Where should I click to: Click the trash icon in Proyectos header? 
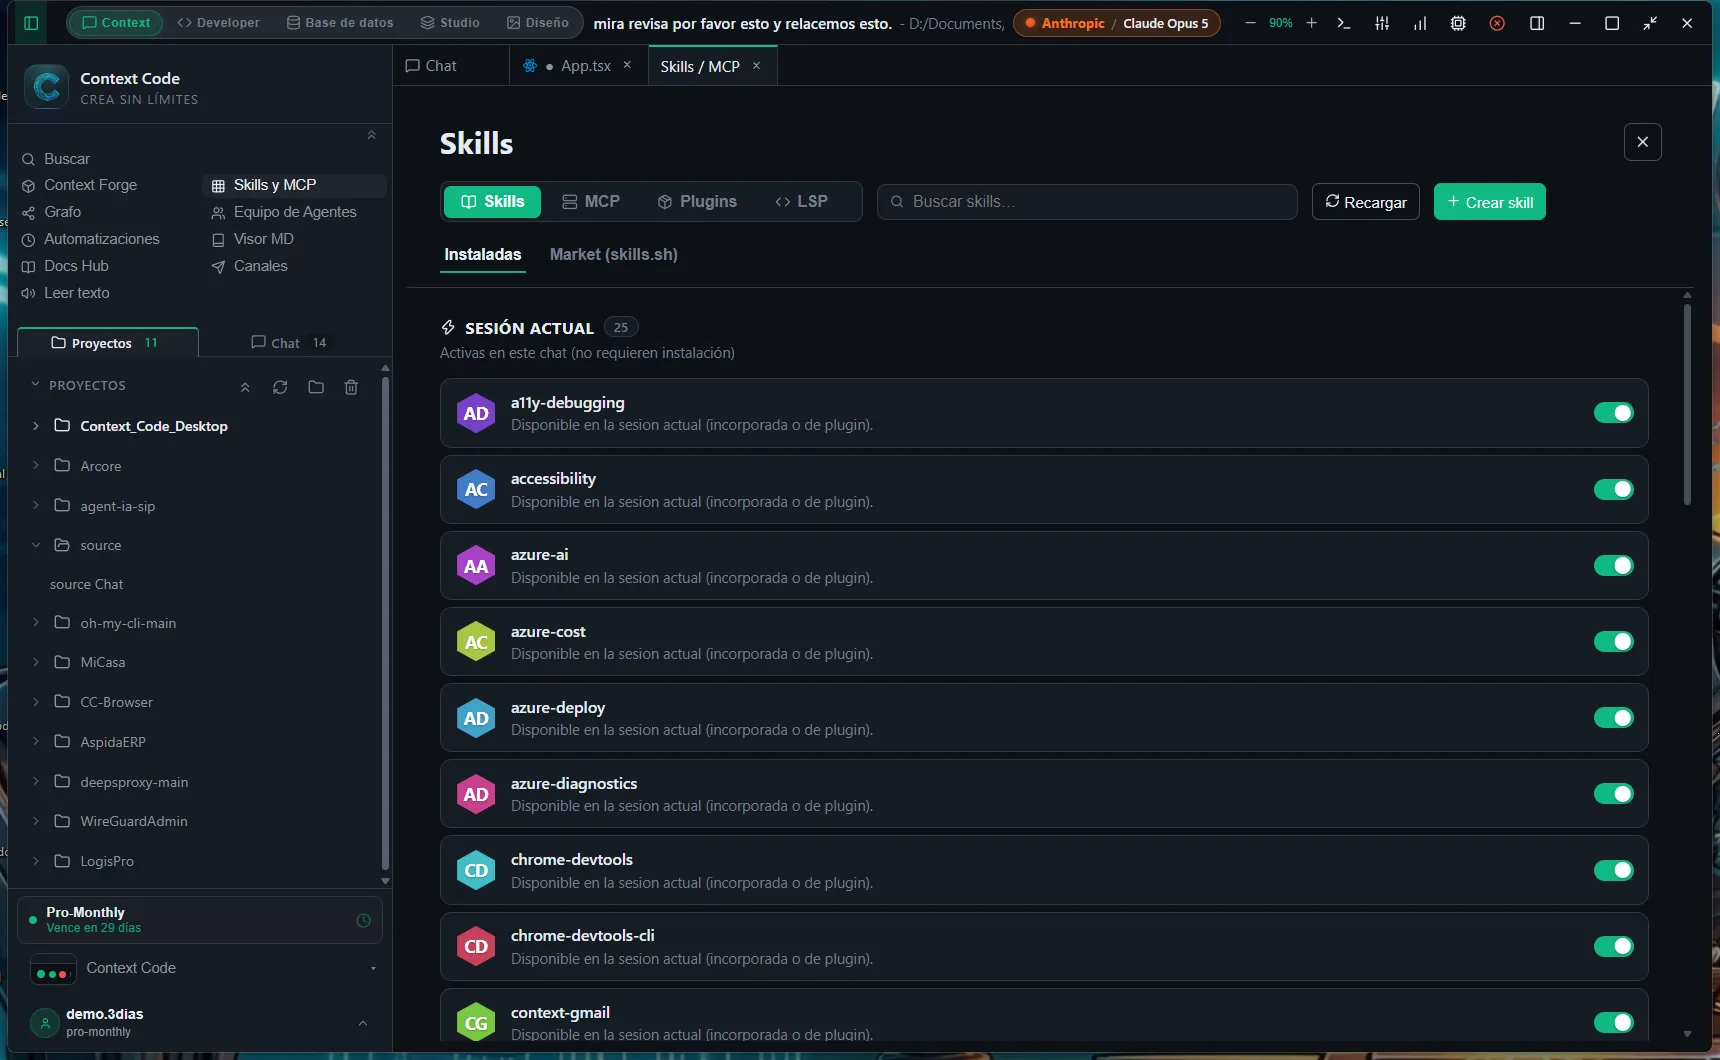coord(351,387)
